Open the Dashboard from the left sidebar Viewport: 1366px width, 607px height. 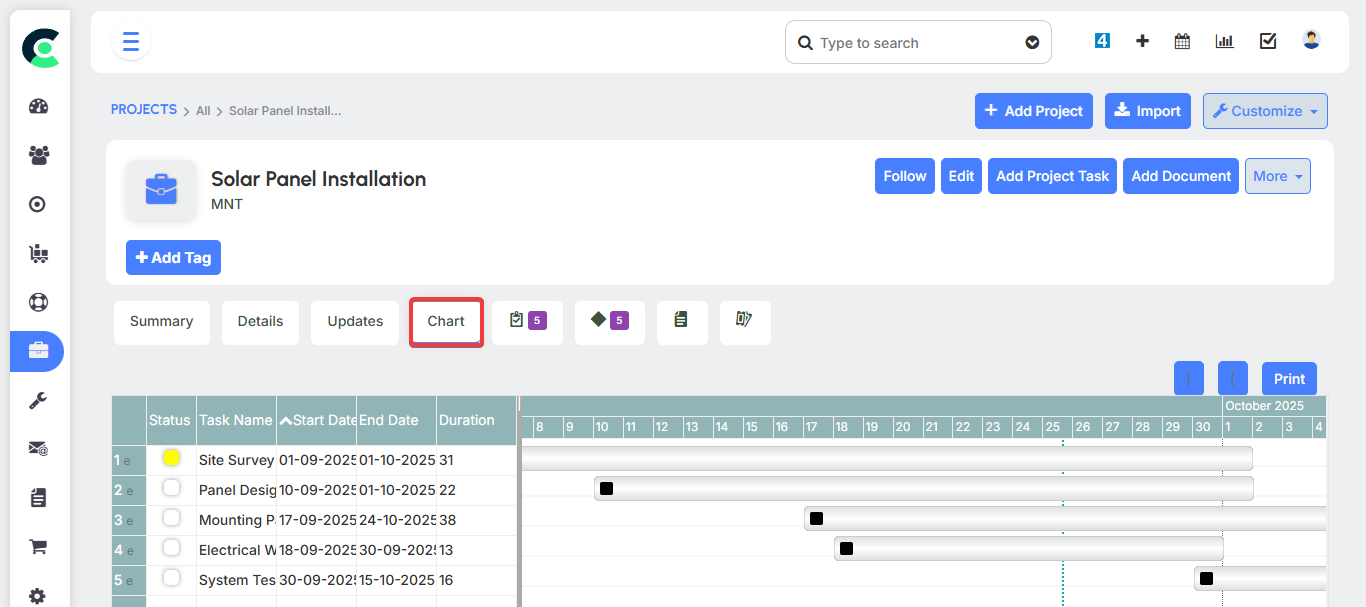coord(37,106)
